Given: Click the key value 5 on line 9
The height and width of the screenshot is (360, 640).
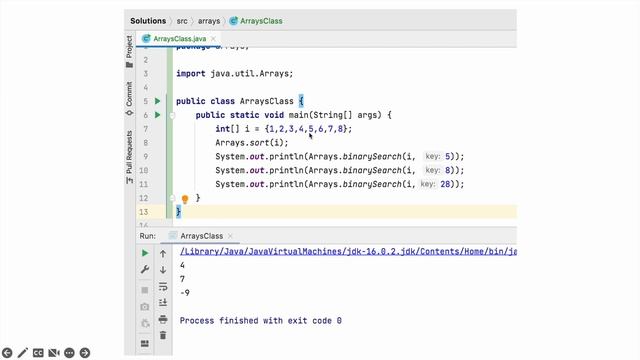Looking at the screenshot, I should [447, 156].
